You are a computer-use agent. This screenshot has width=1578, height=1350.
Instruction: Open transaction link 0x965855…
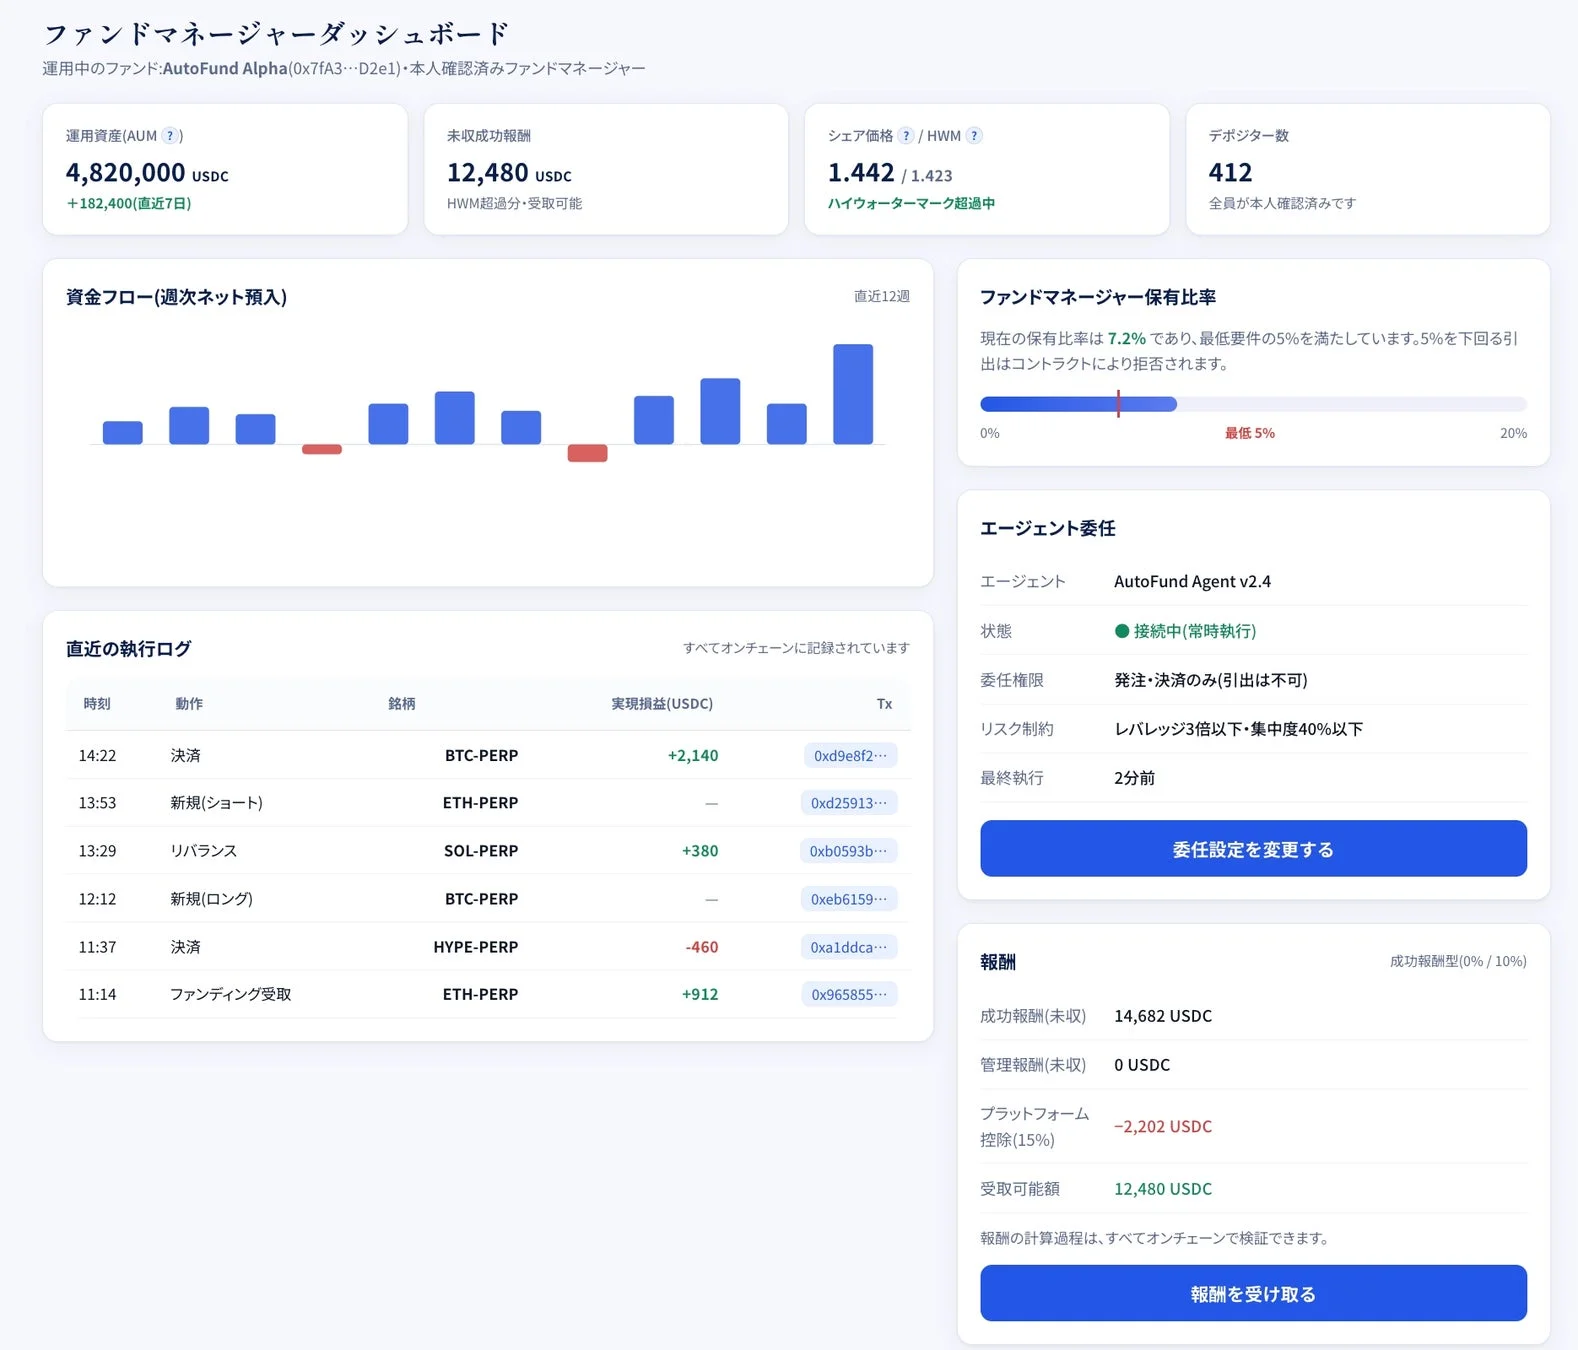(x=849, y=994)
